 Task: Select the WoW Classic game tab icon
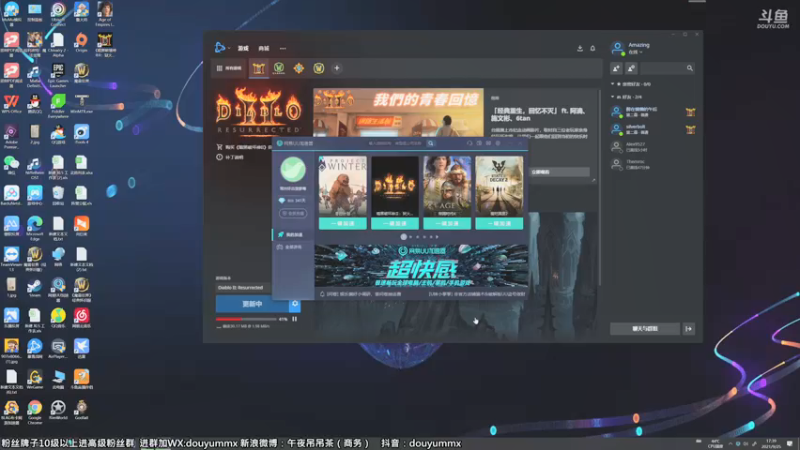(279, 68)
